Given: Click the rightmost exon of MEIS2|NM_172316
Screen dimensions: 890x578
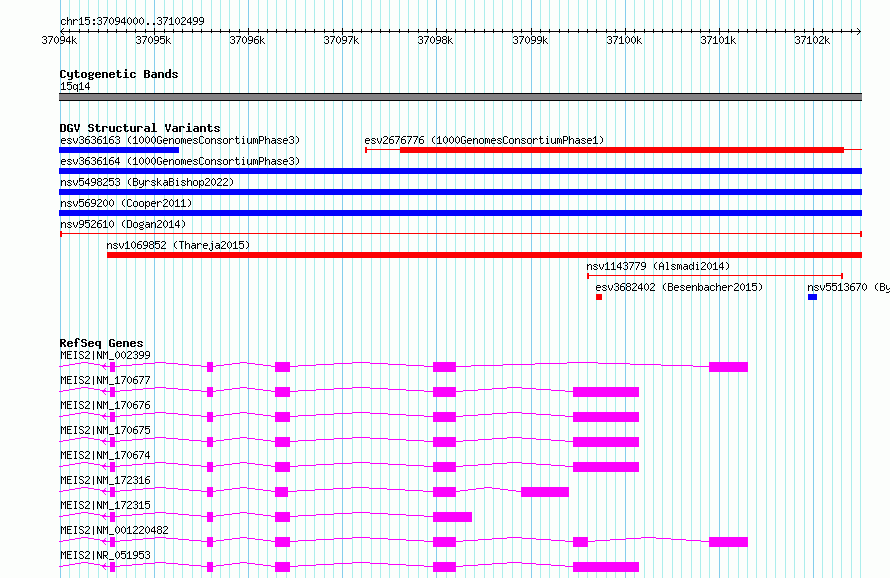Looking at the screenshot, I should coord(545,492).
